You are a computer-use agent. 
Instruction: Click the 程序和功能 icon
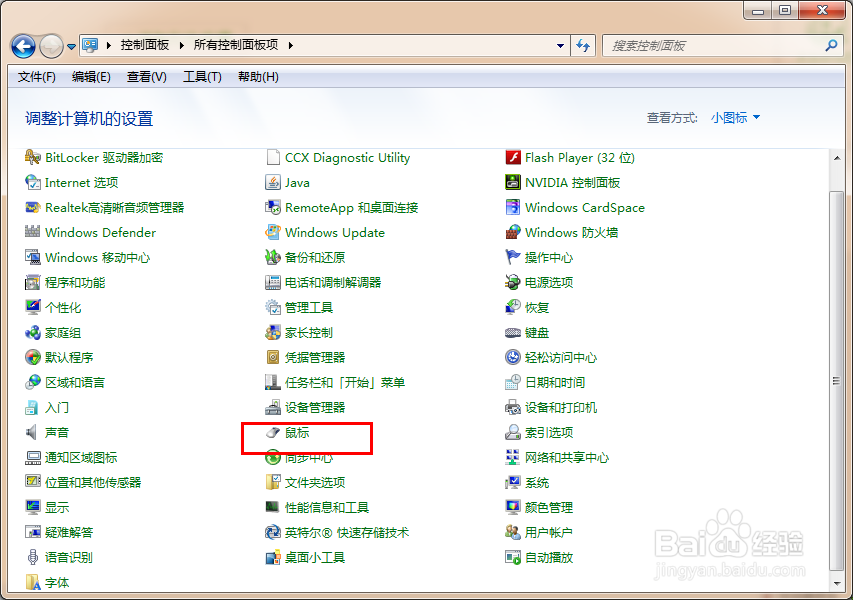pos(33,282)
